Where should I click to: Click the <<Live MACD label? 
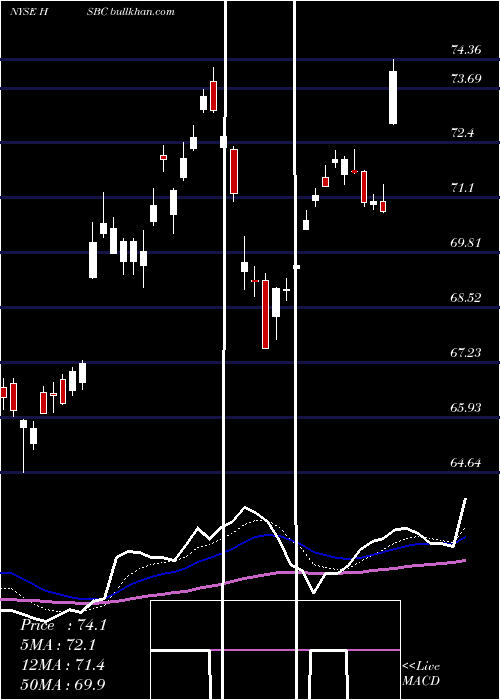point(421,674)
